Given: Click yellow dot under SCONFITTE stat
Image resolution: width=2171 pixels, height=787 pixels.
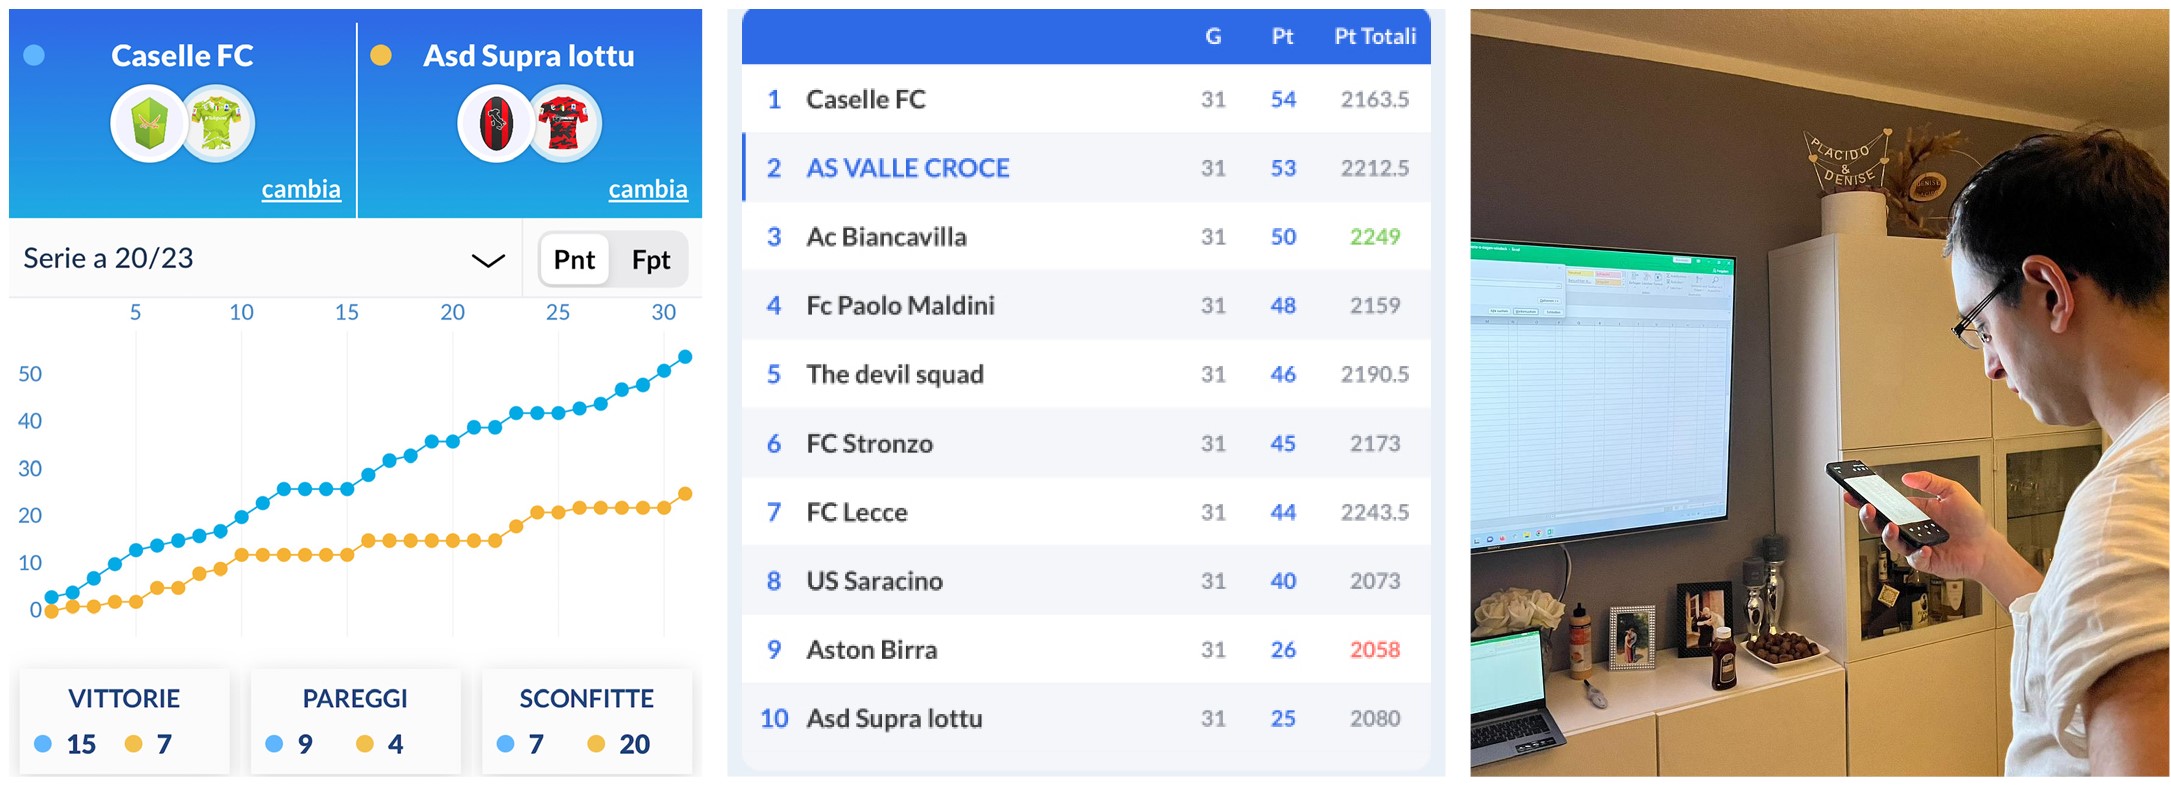Looking at the screenshot, I should (596, 744).
